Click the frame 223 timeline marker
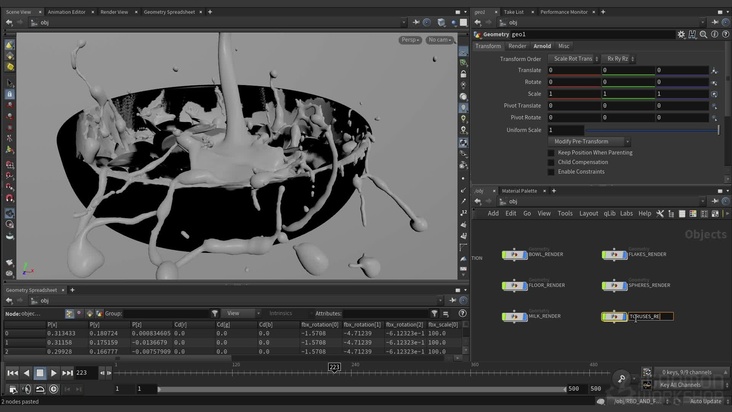This screenshot has height=412, width=732. pyautogui.click(x=334, y=368)
